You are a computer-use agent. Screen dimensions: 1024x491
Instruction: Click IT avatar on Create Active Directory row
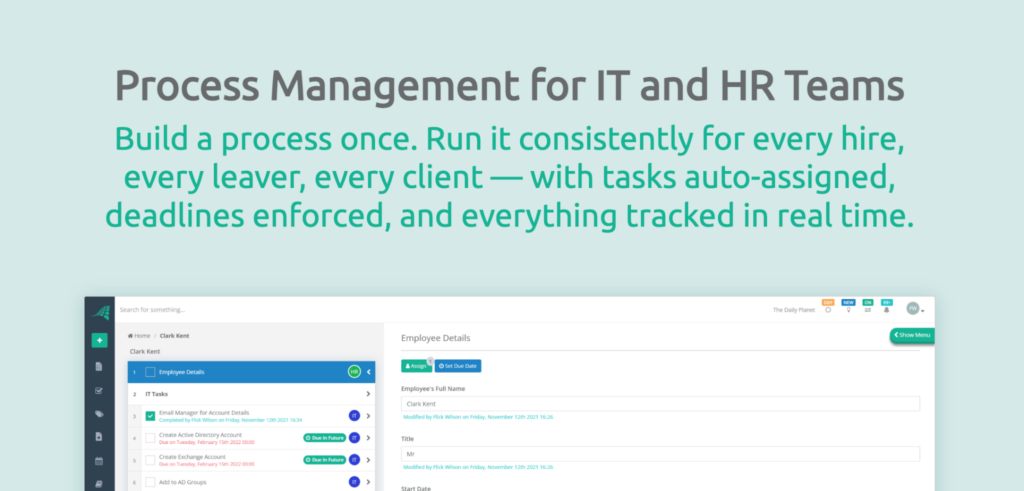pyautogui.click(x=355, y=437)
